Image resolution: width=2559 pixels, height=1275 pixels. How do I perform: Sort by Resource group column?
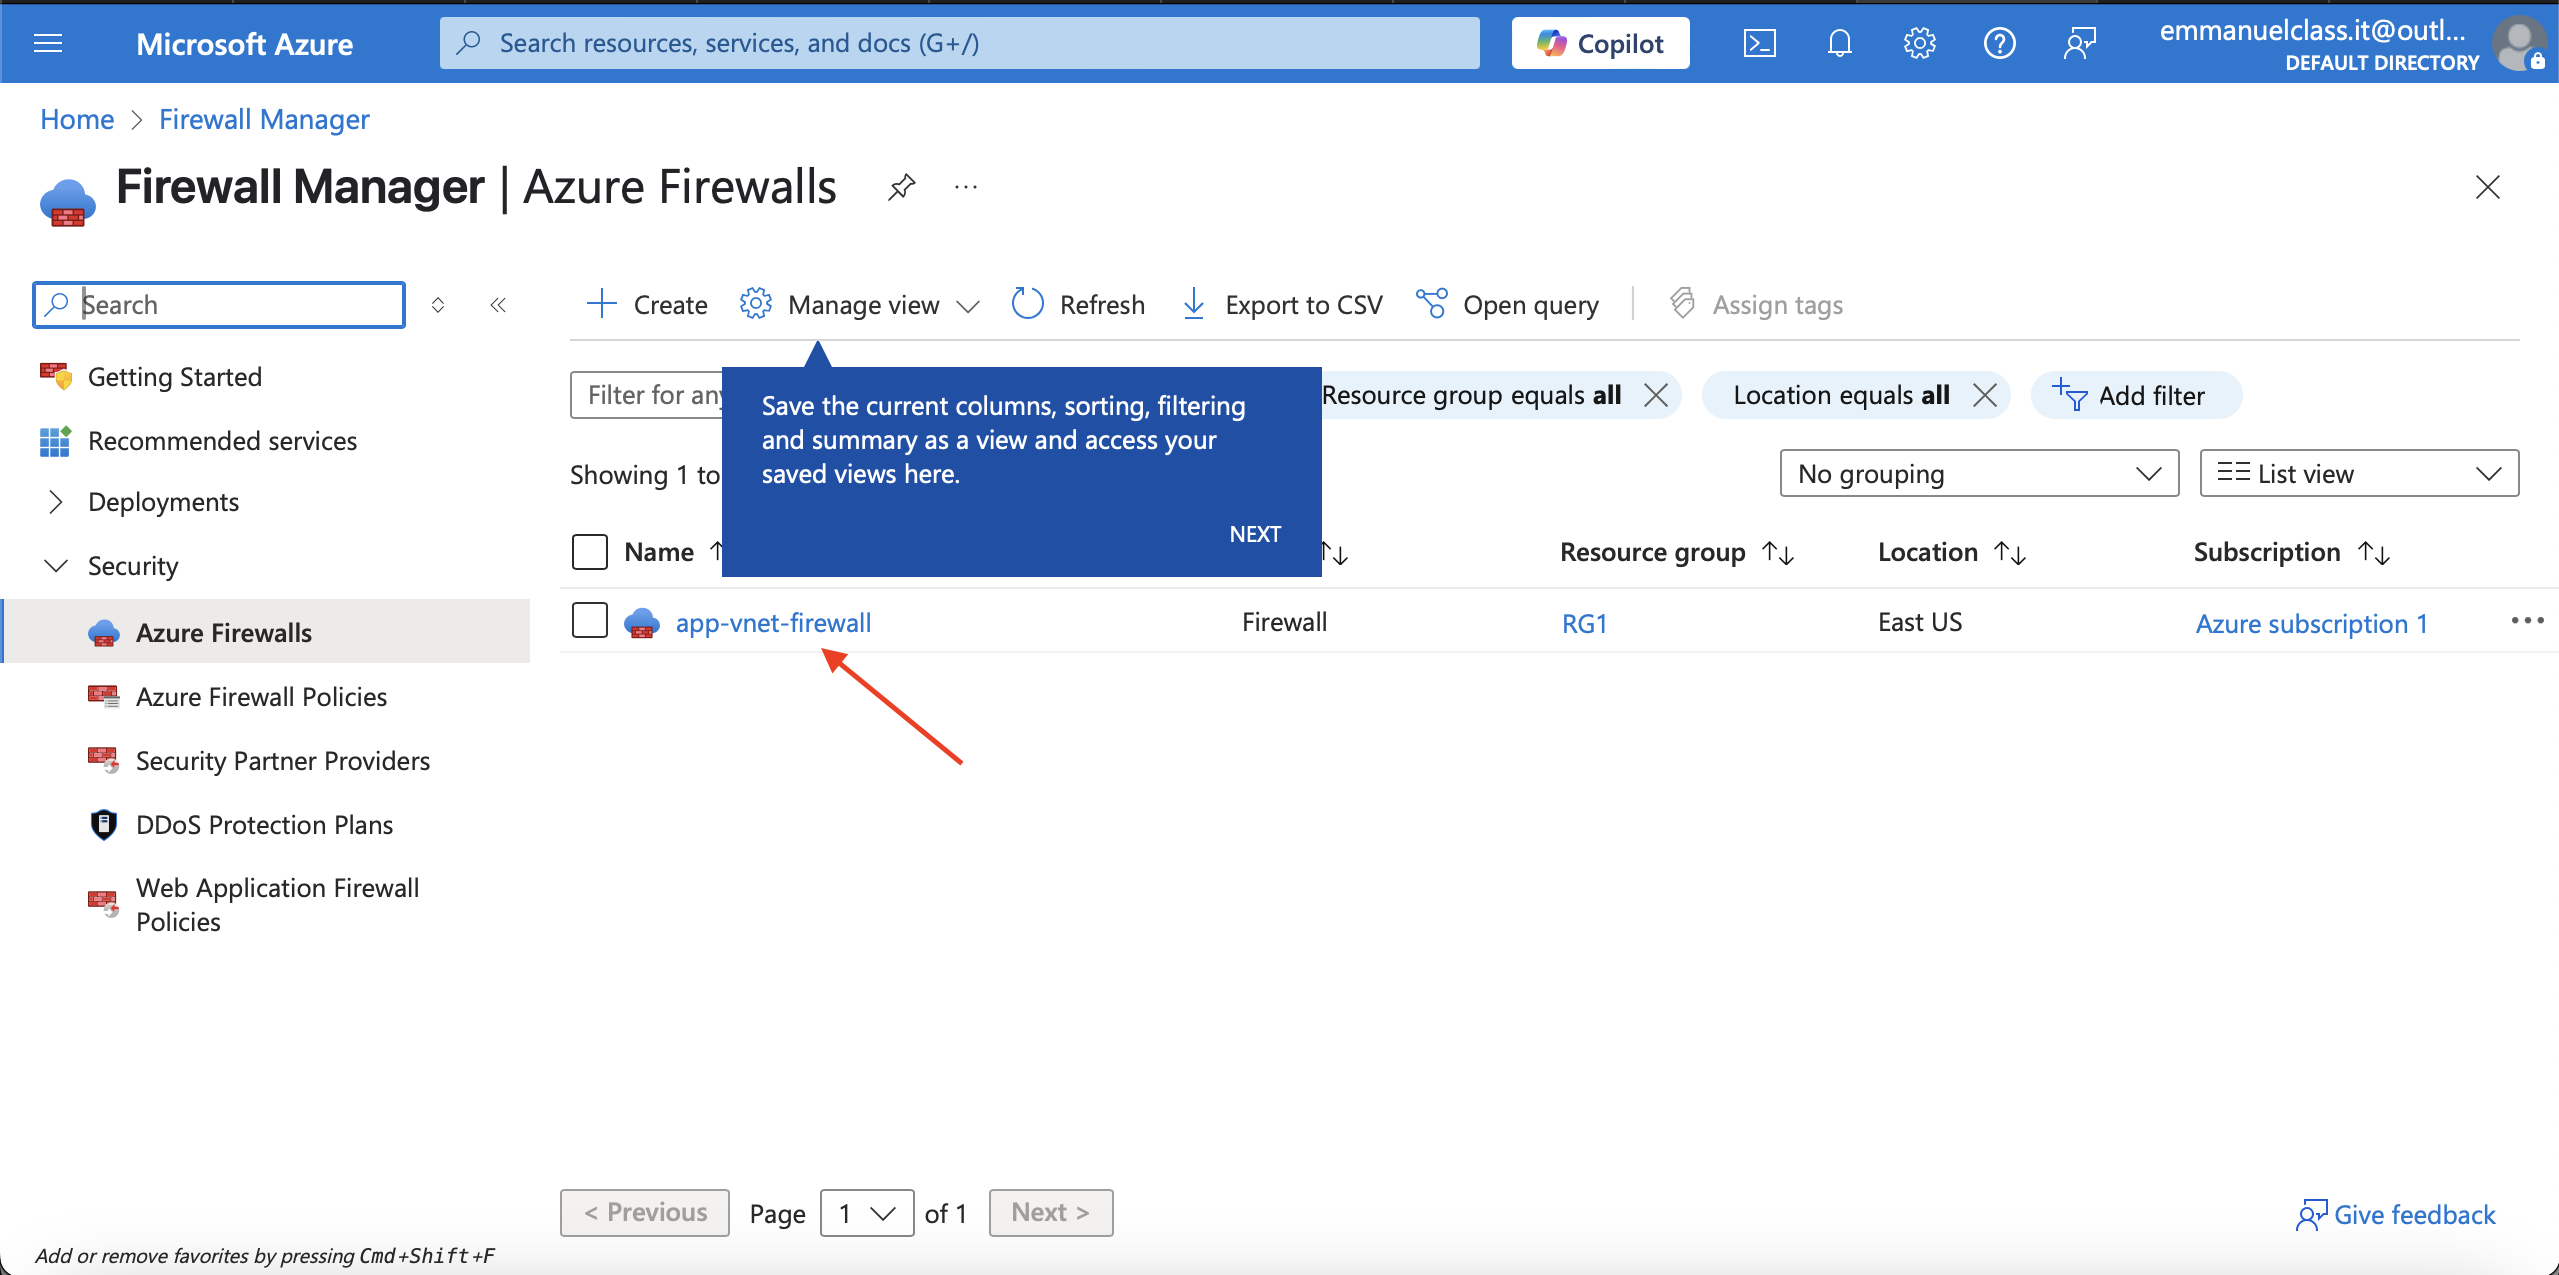(x=1676, y=552)
